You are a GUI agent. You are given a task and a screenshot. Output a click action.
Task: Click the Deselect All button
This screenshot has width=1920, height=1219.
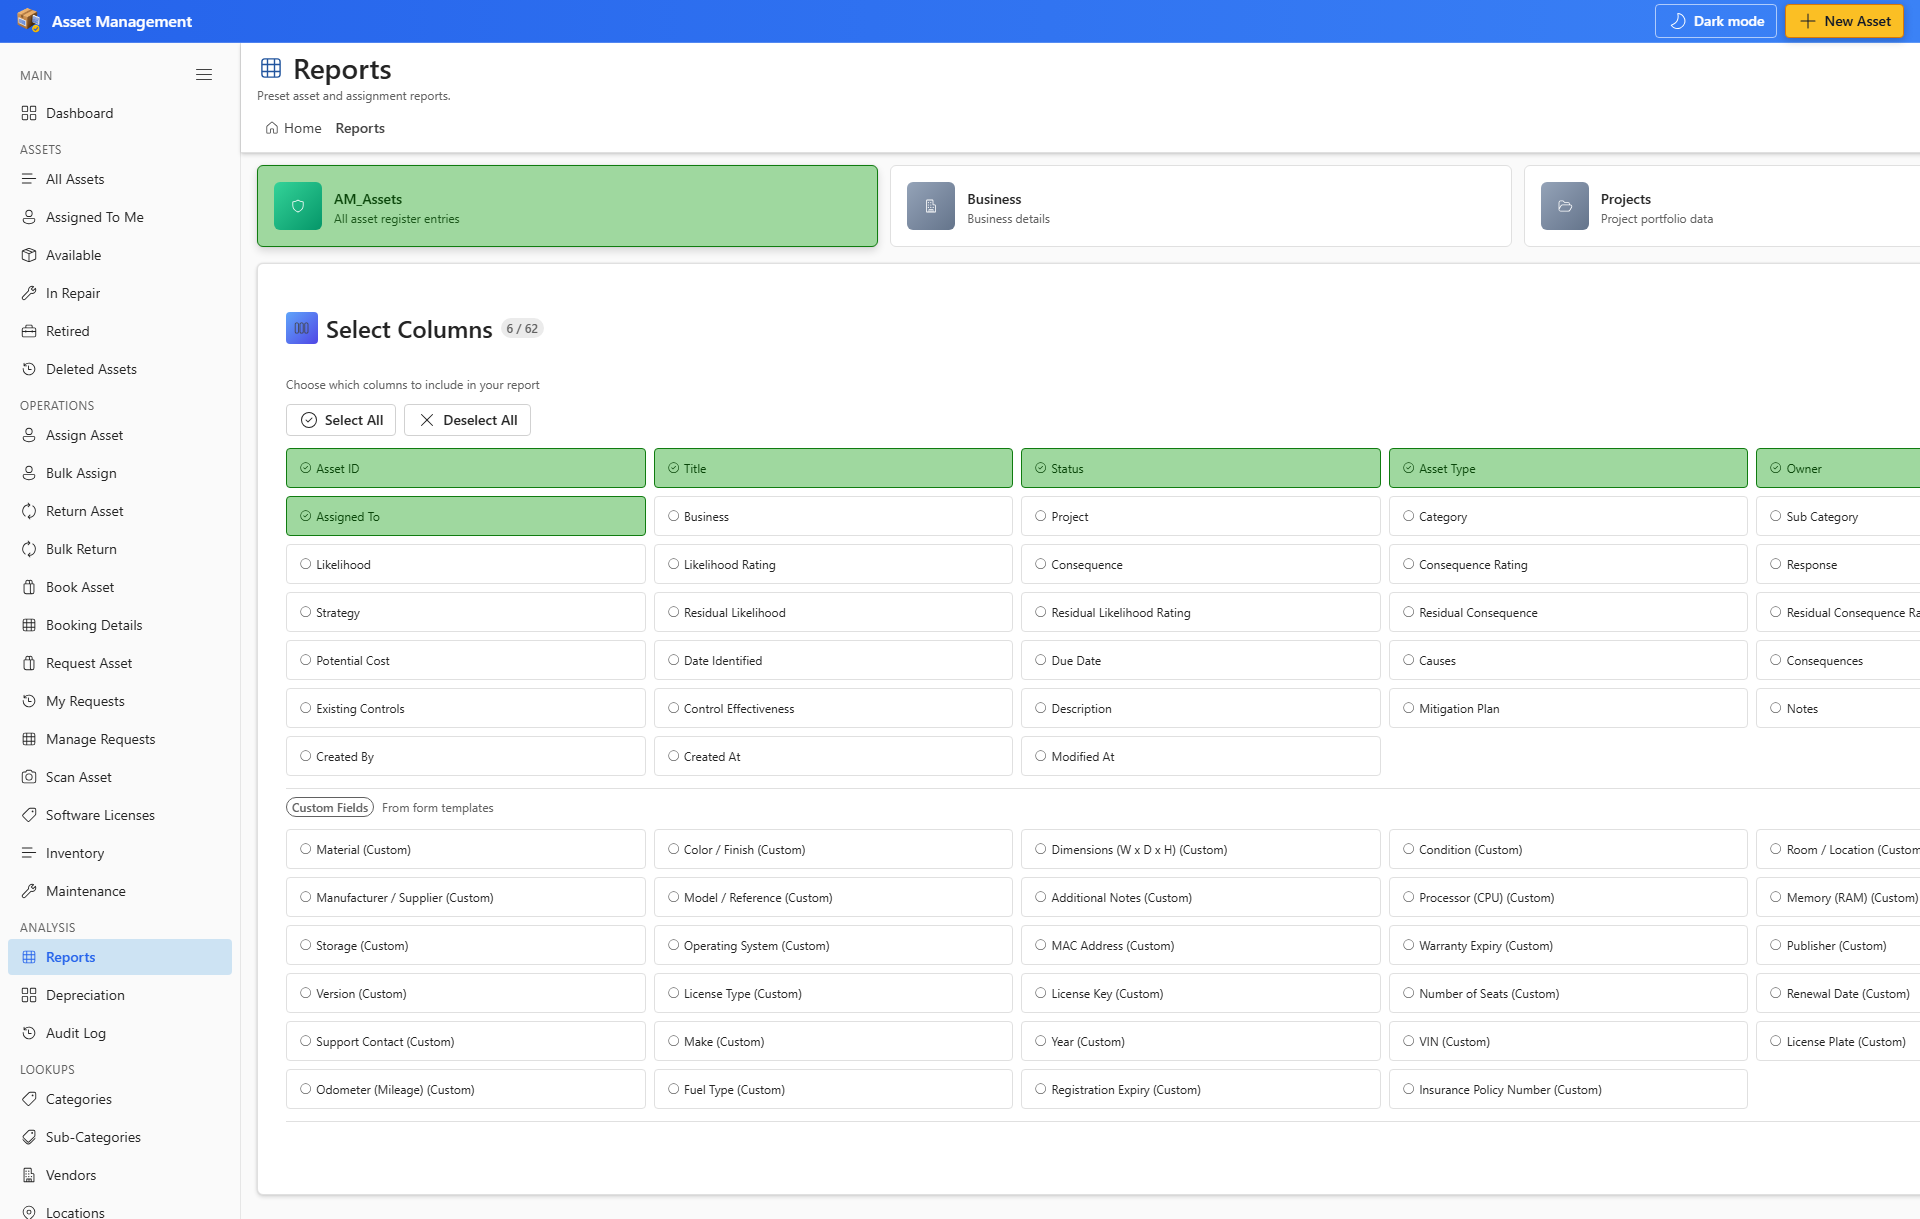(x=467, y=420)
